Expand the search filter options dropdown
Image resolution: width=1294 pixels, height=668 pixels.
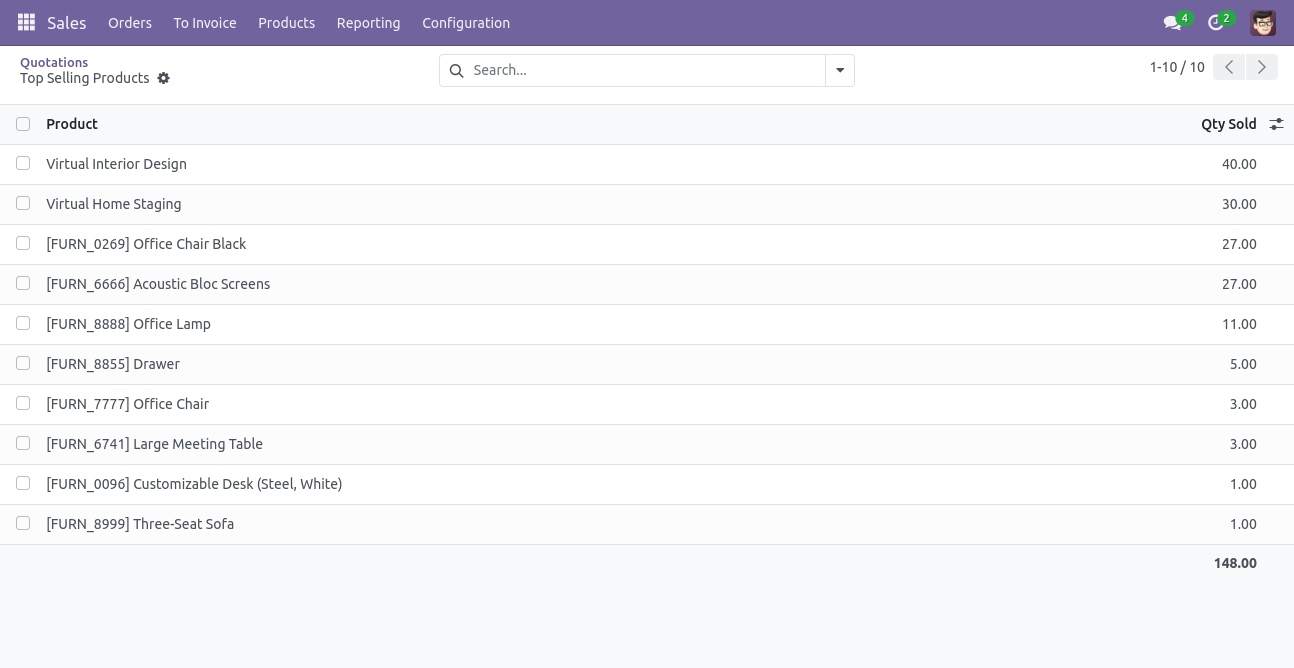840,71
